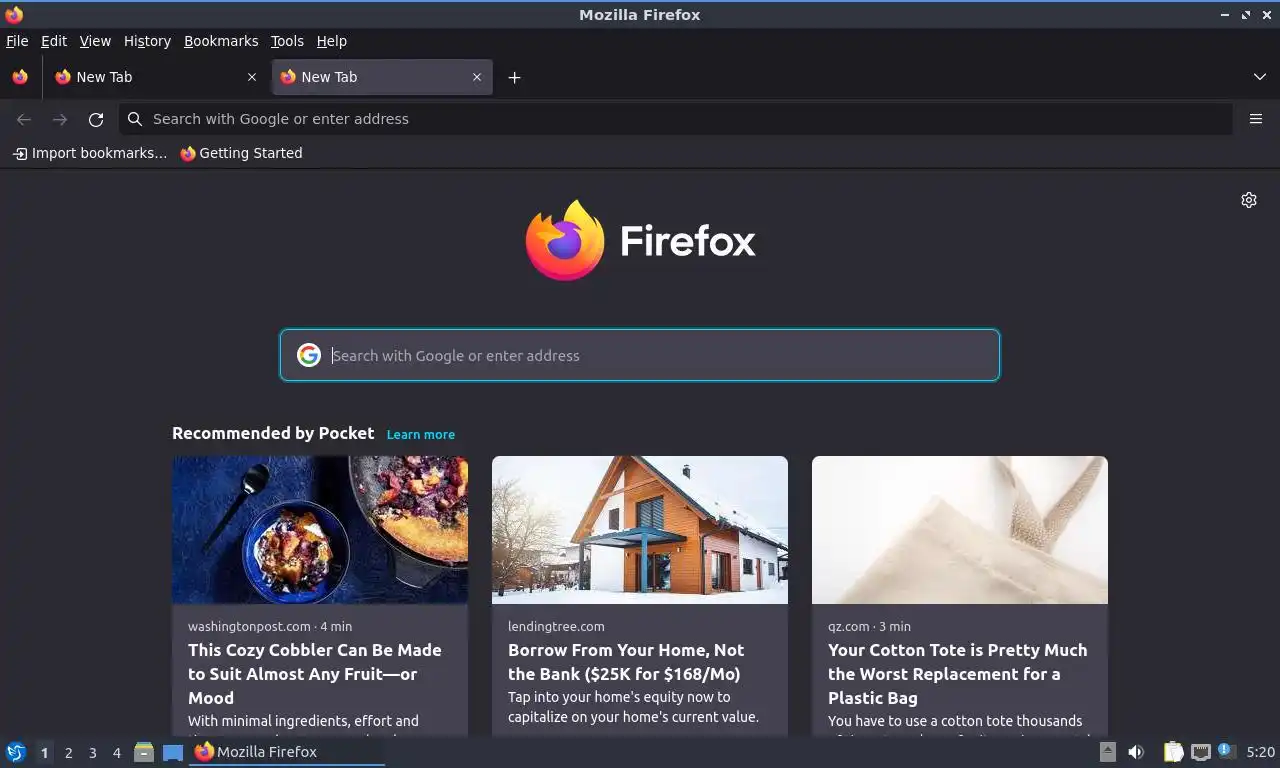Open the cobbler article thumbnail
The height and width of the screenshot is (768, 1280).
coord(320,530)
